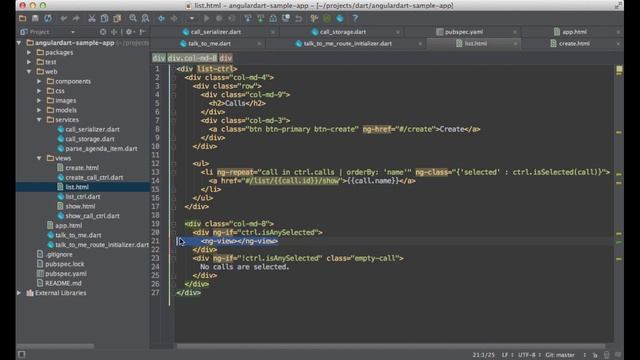Click tool windows toggle at bottom-left corner
The height and width of the screenshot is (360, 640).
coord(22,355)
